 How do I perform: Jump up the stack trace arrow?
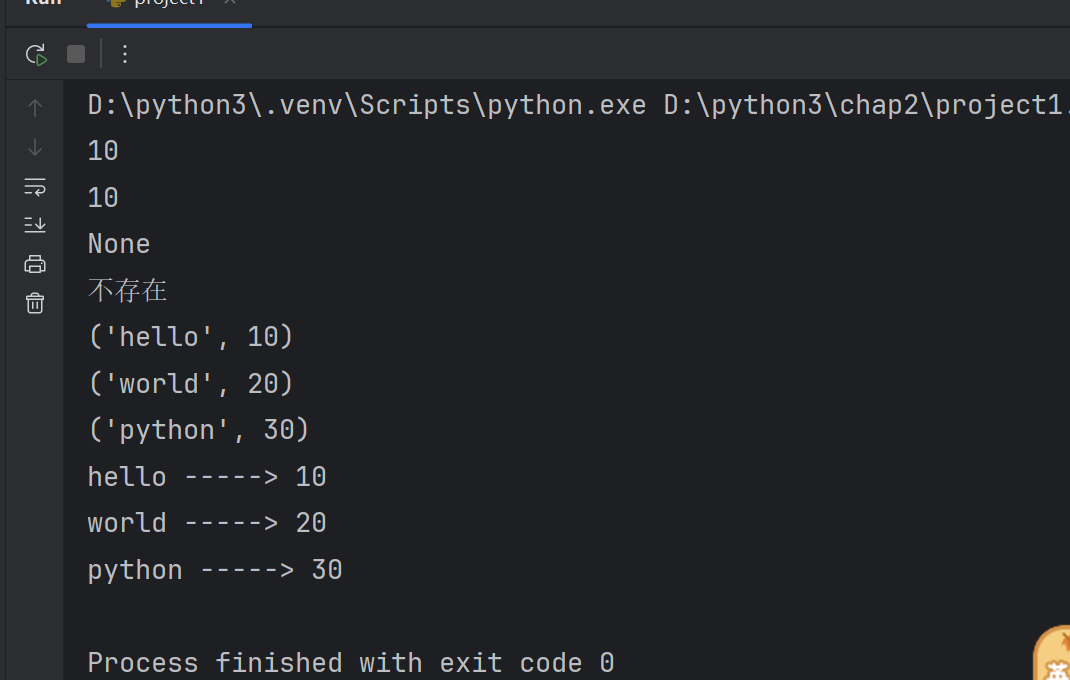pos(35,108)
